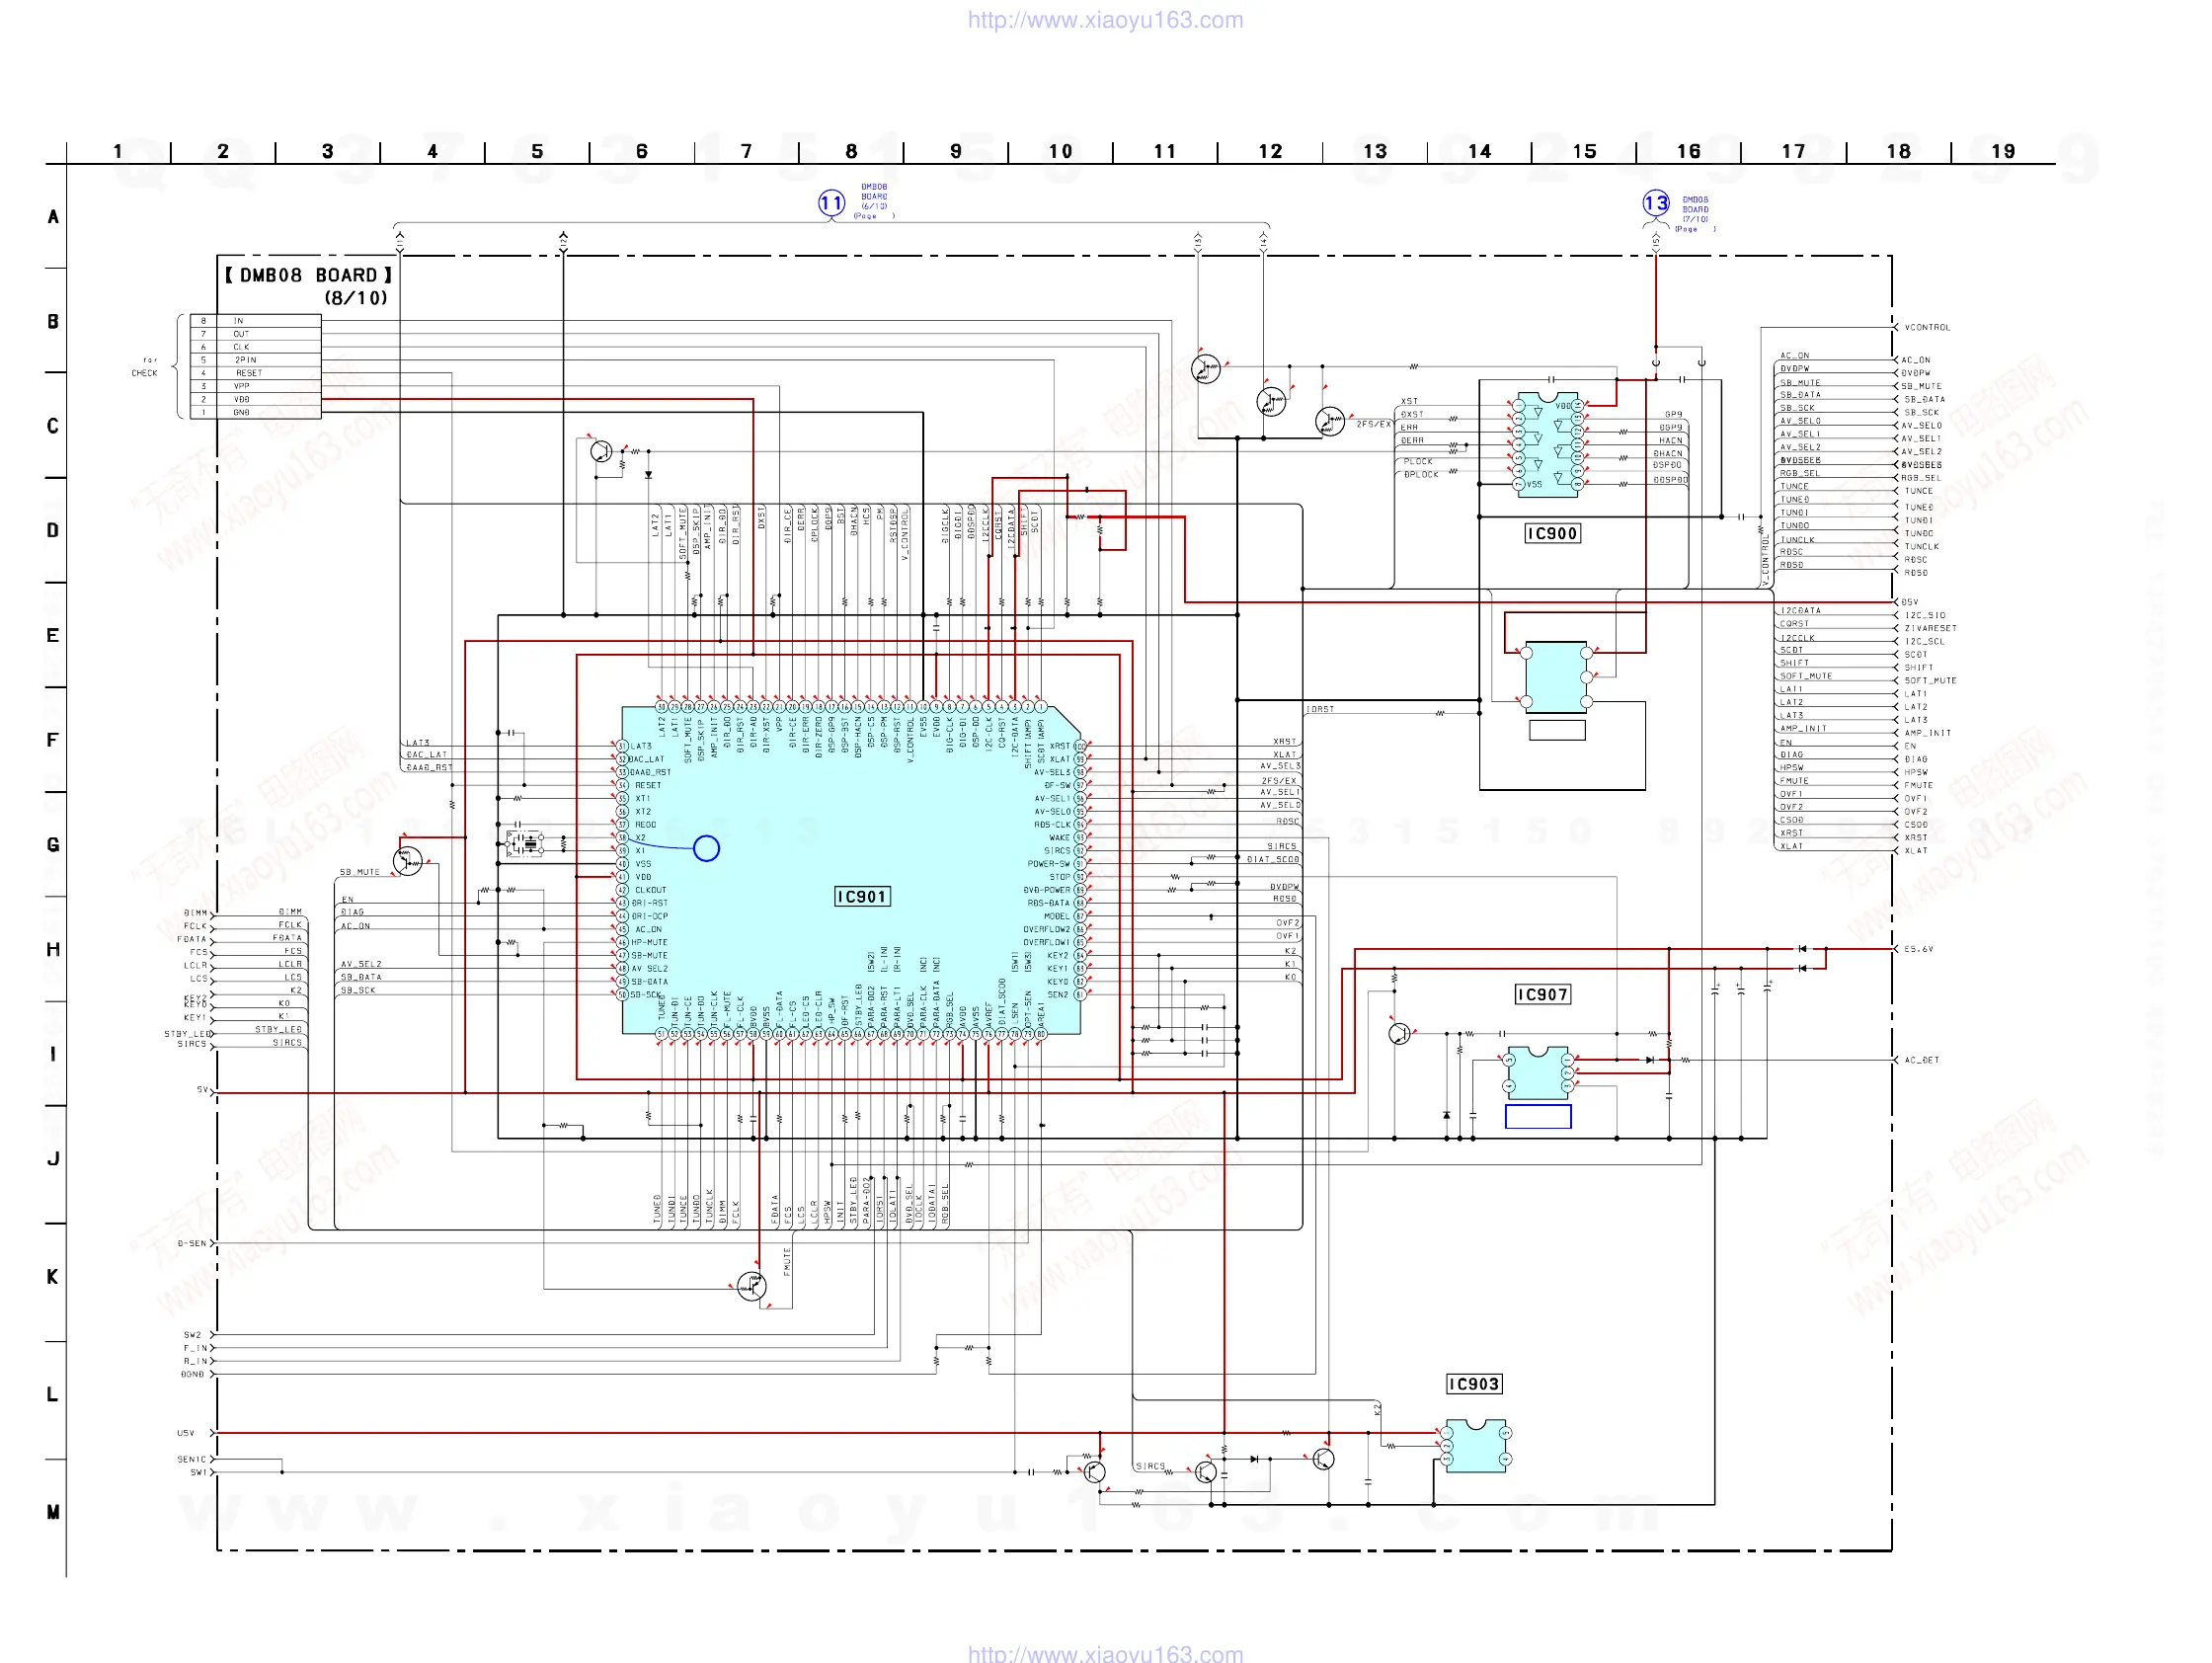Click the RESET pin on check connector

(248, 373)
